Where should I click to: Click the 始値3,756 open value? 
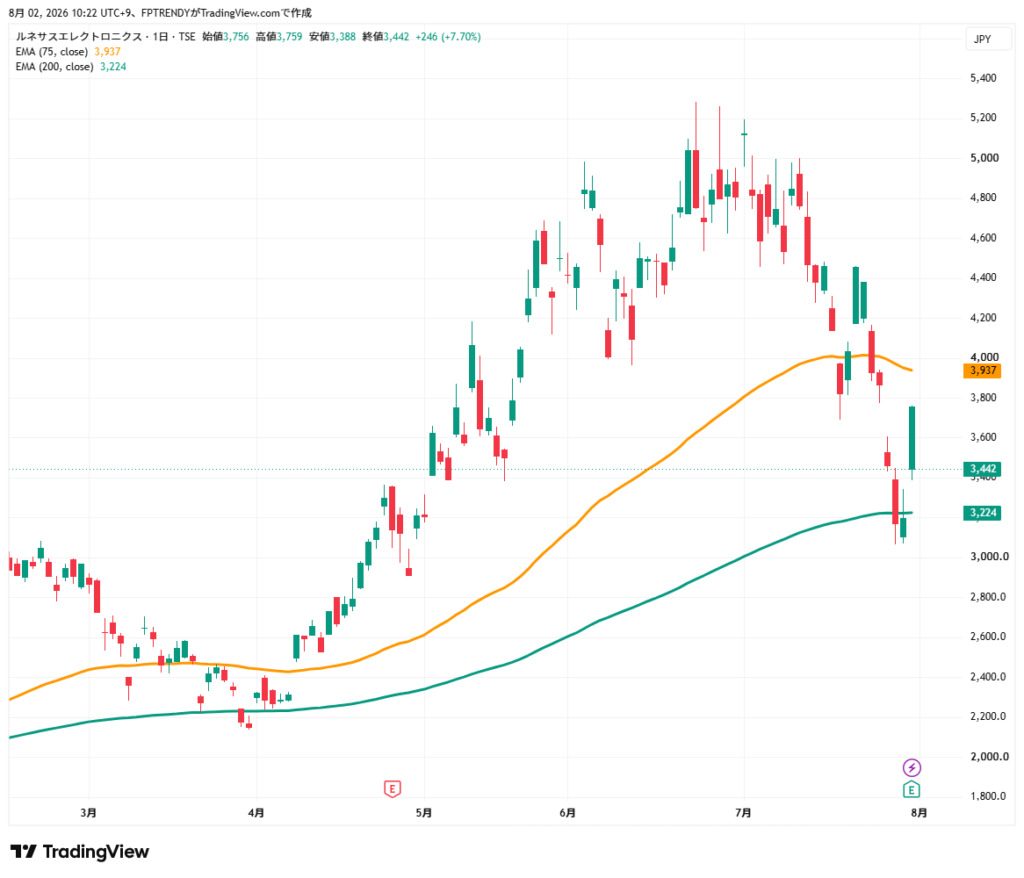point(225,37)
